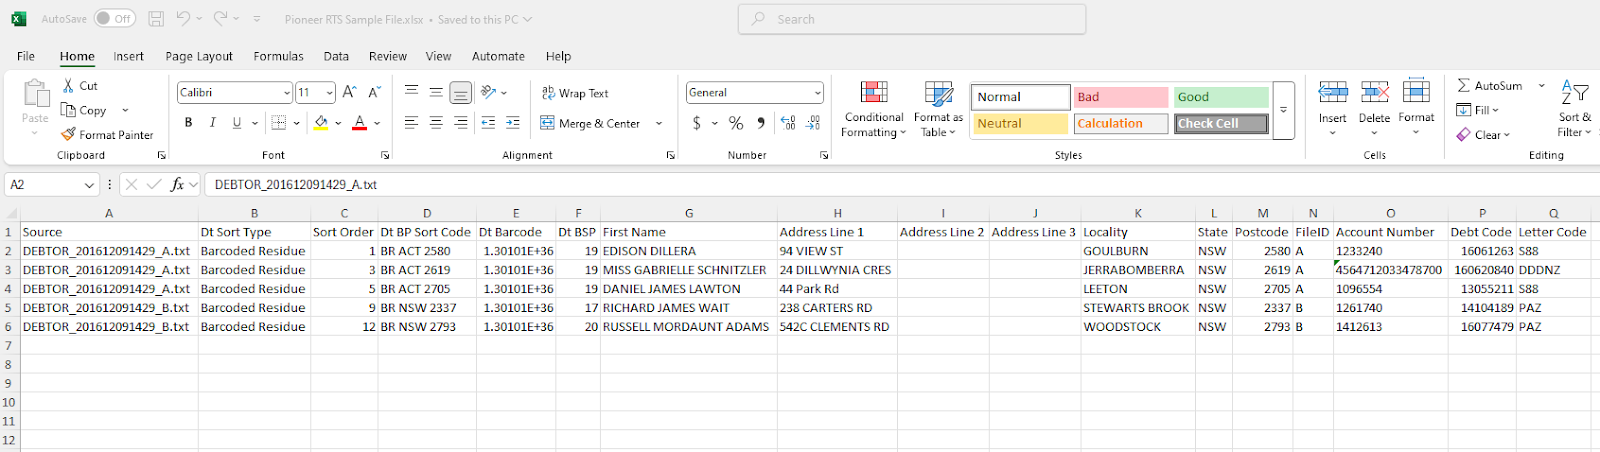The image size is (1600, 452).
Task: Toggle the AutoSave switch
Action: [115, 19]
